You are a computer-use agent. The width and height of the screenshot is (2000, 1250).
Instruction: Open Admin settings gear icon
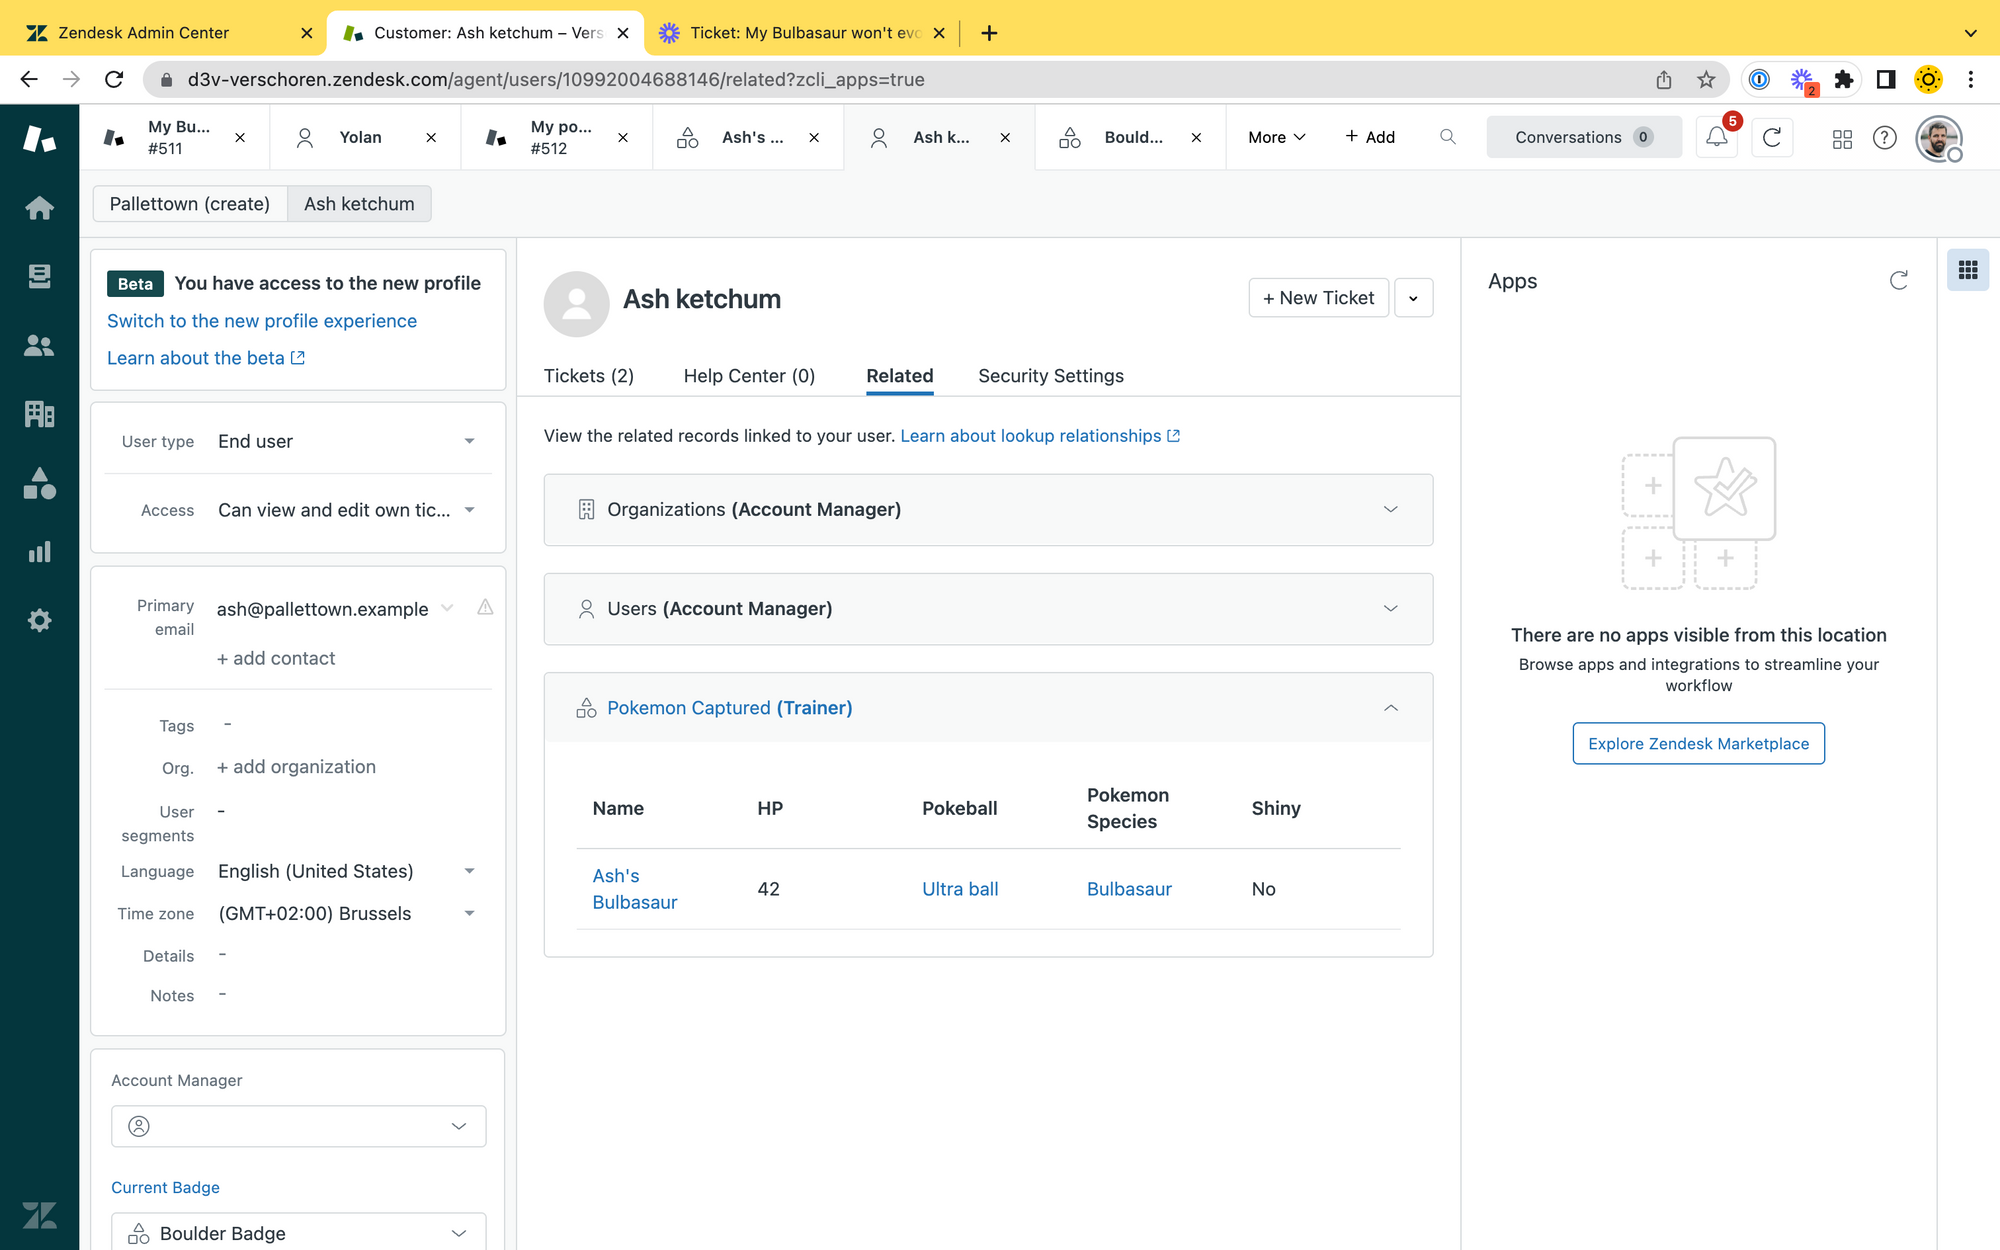click(39, 621)
